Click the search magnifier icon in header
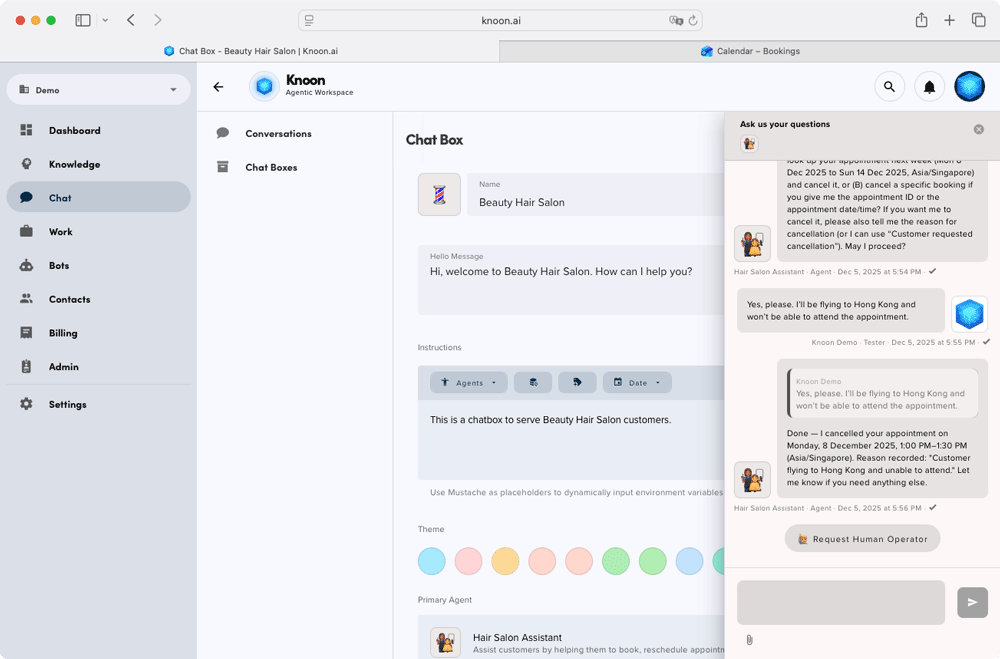Image resolution: width=1000 pixels, height=659 pixels. pyautogui.click(x=889, y=87)
